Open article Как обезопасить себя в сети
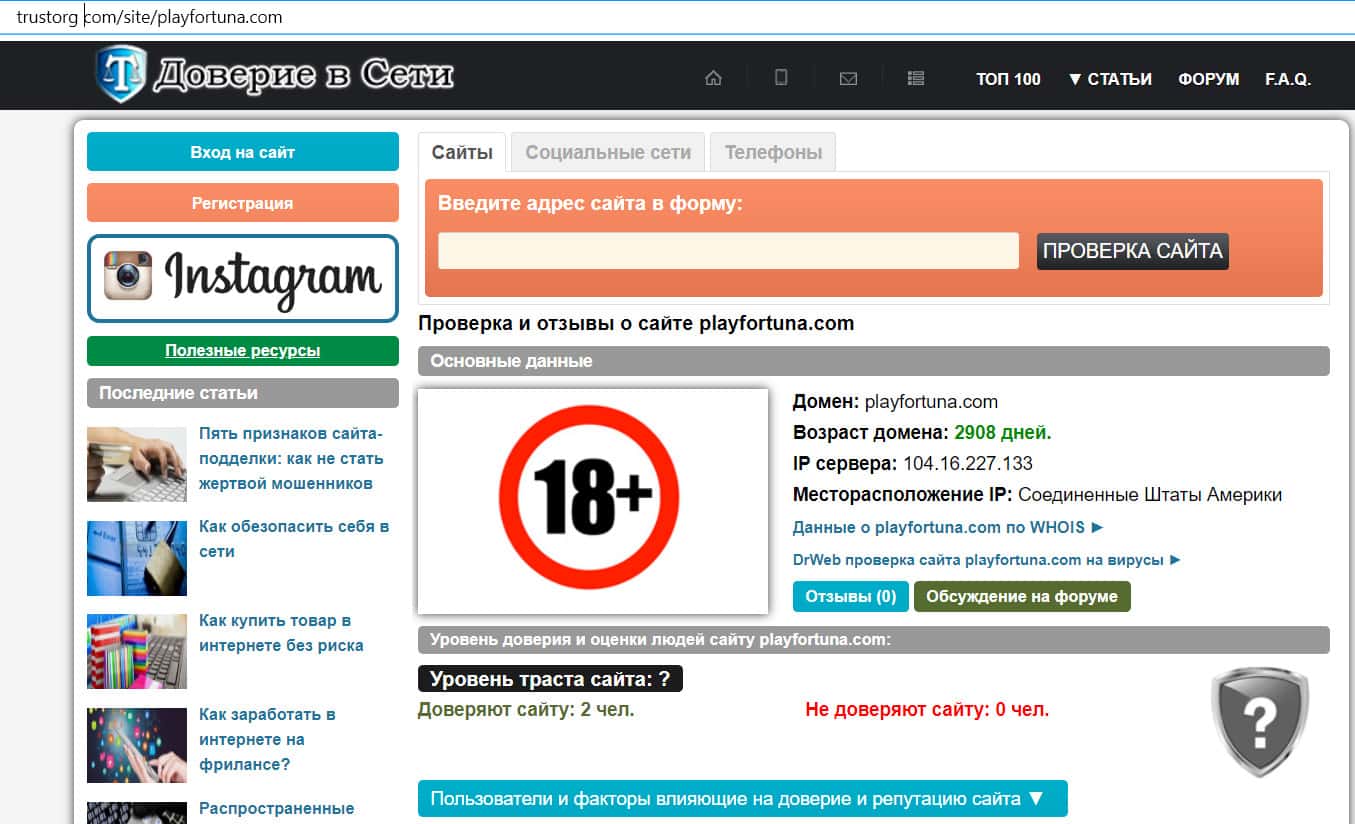This screenshot has width=1355, height=824. click(294, 539)
